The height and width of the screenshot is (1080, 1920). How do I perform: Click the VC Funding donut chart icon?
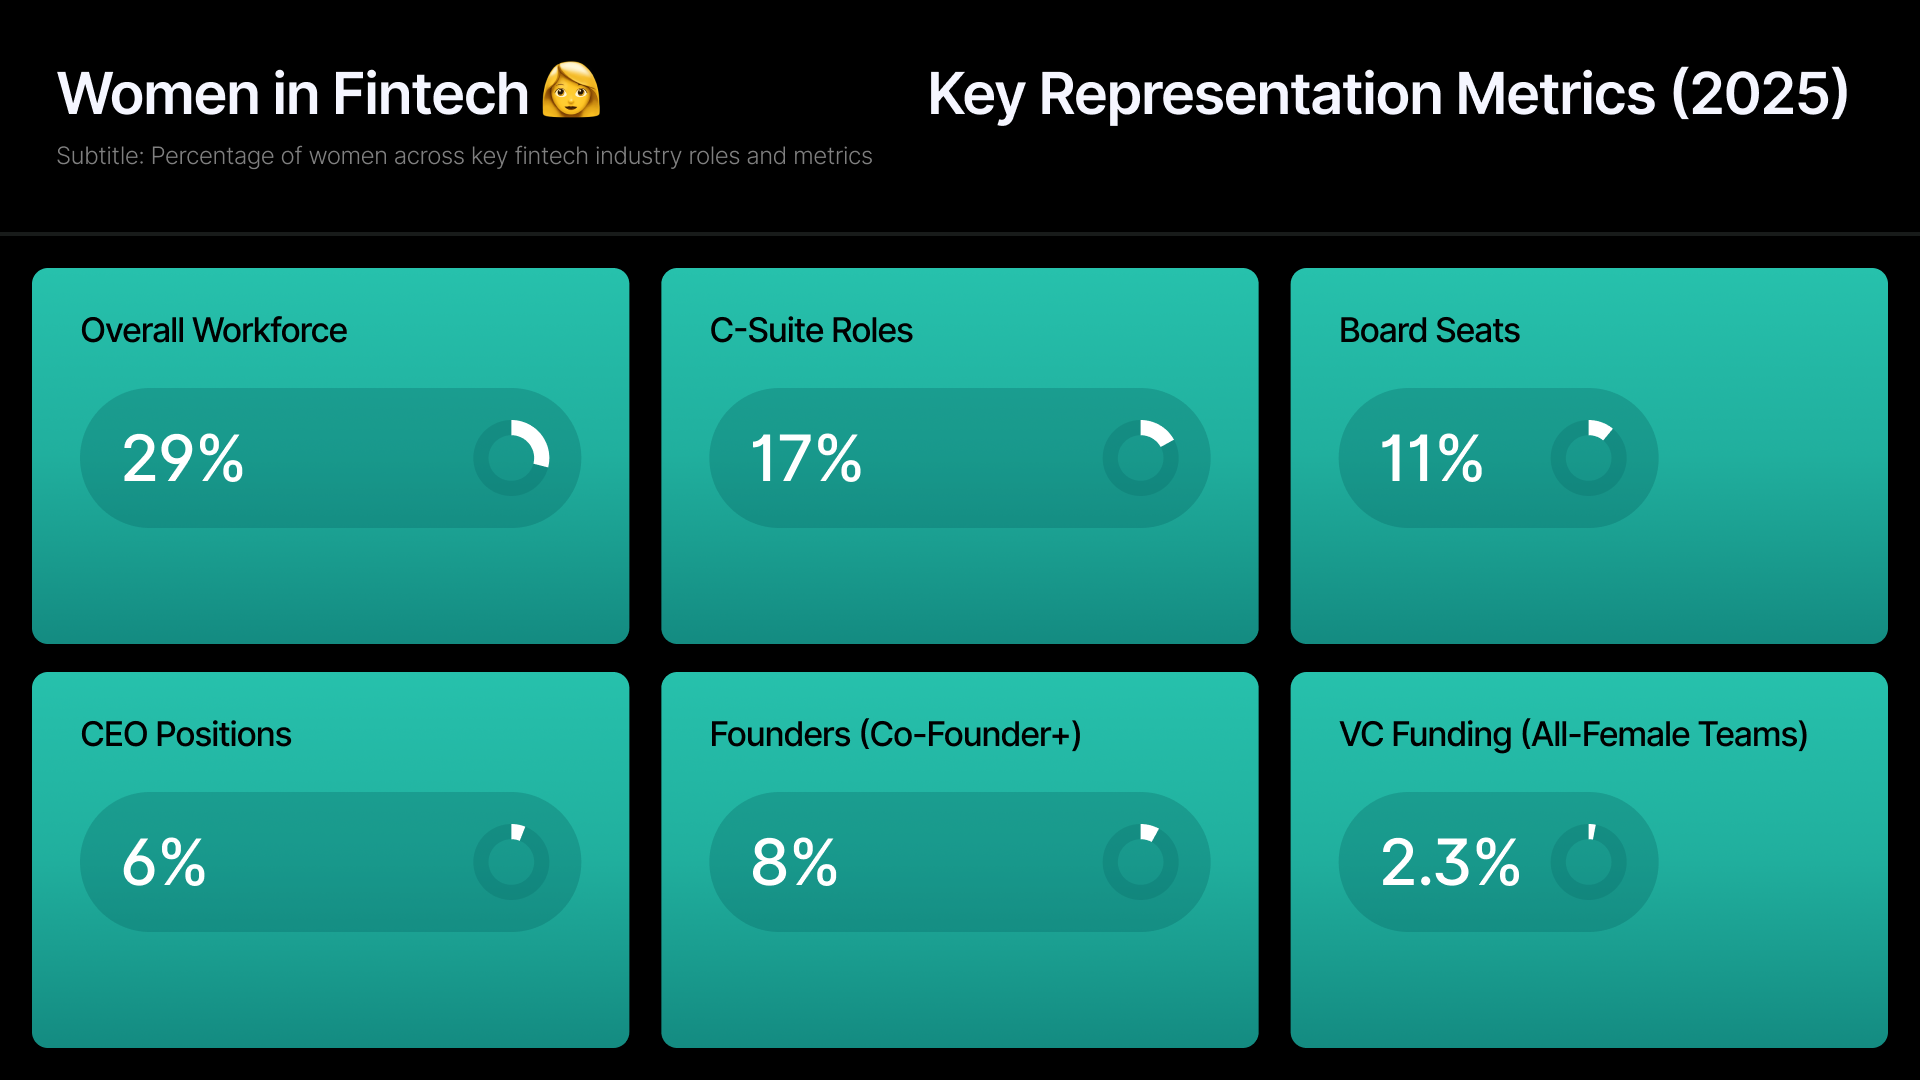(x=1588, y=862)
